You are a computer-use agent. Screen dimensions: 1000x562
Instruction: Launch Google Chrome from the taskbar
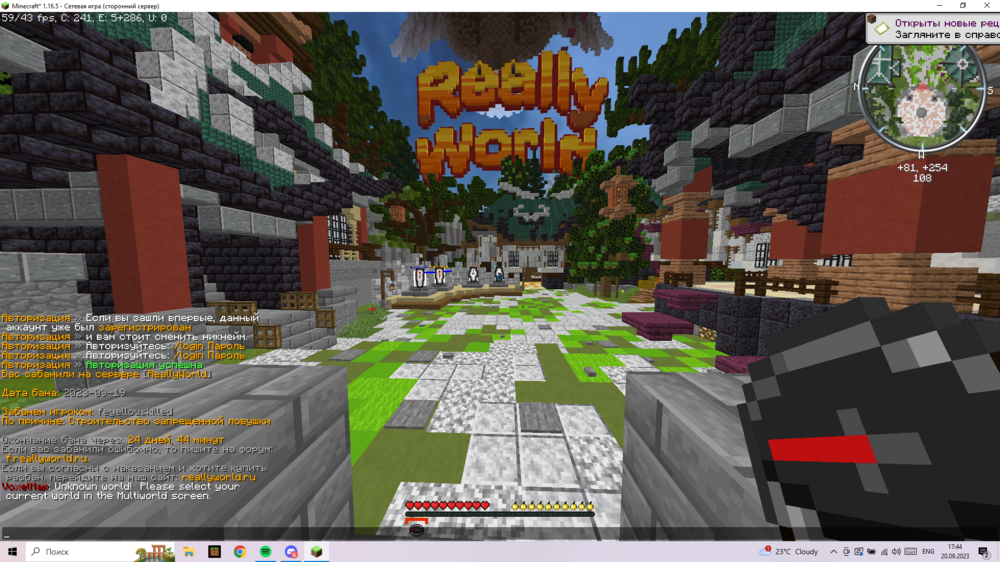(240, 552)
